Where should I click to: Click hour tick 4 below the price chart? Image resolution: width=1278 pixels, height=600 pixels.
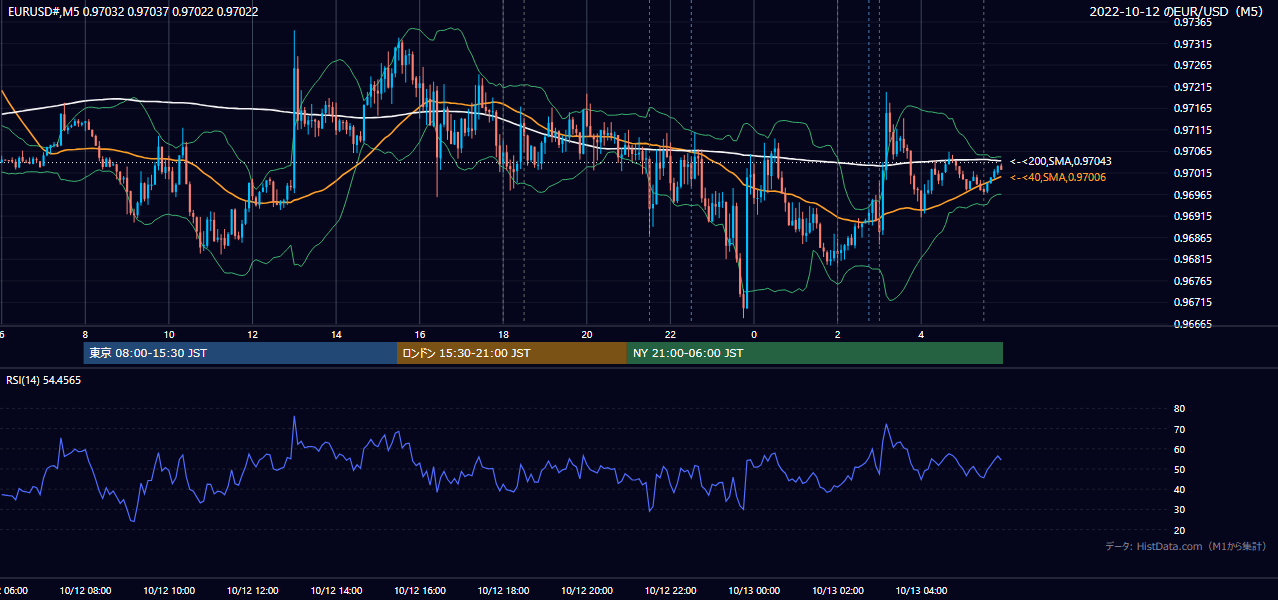pos(921,334)
